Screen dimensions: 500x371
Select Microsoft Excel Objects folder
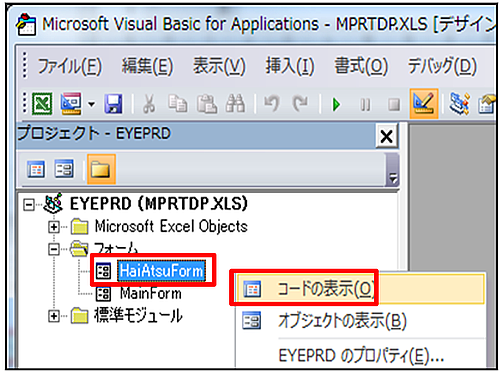[x=171, y=226]
